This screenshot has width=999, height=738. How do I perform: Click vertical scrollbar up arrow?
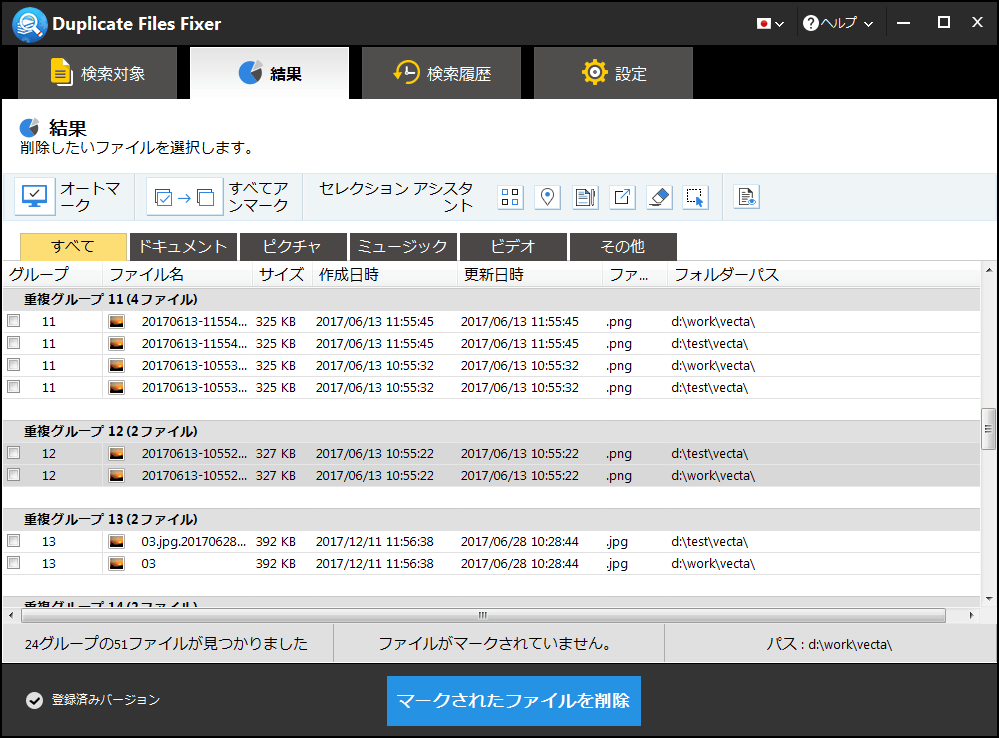pyautogui.click(x=989, y=270)
